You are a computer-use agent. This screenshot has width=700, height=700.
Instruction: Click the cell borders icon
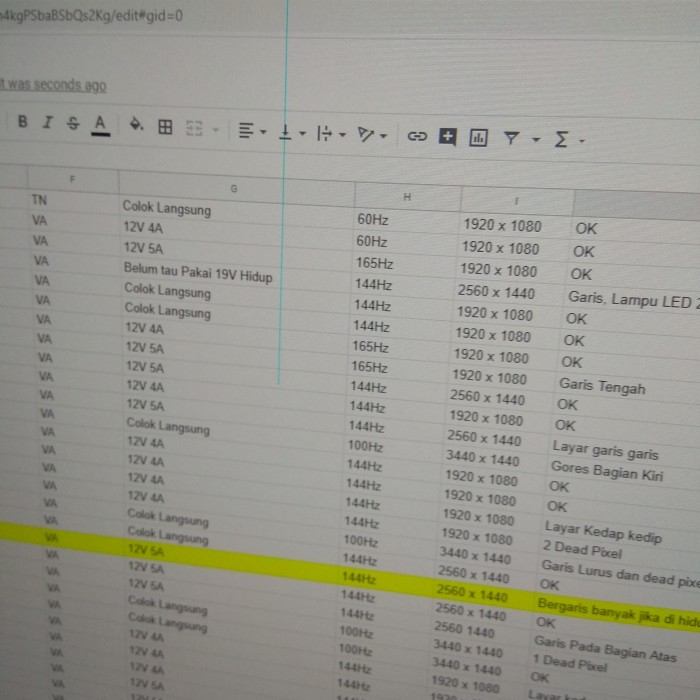coord(166,127)
